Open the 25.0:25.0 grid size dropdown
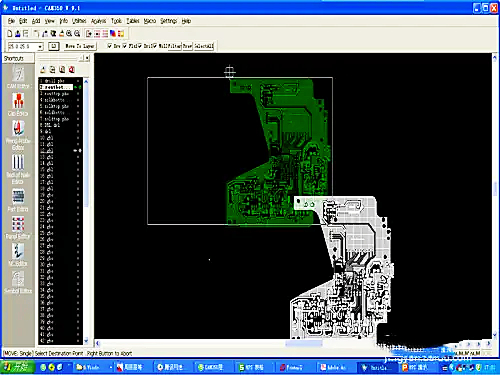The image size is (500, 375). coord(40,46)
